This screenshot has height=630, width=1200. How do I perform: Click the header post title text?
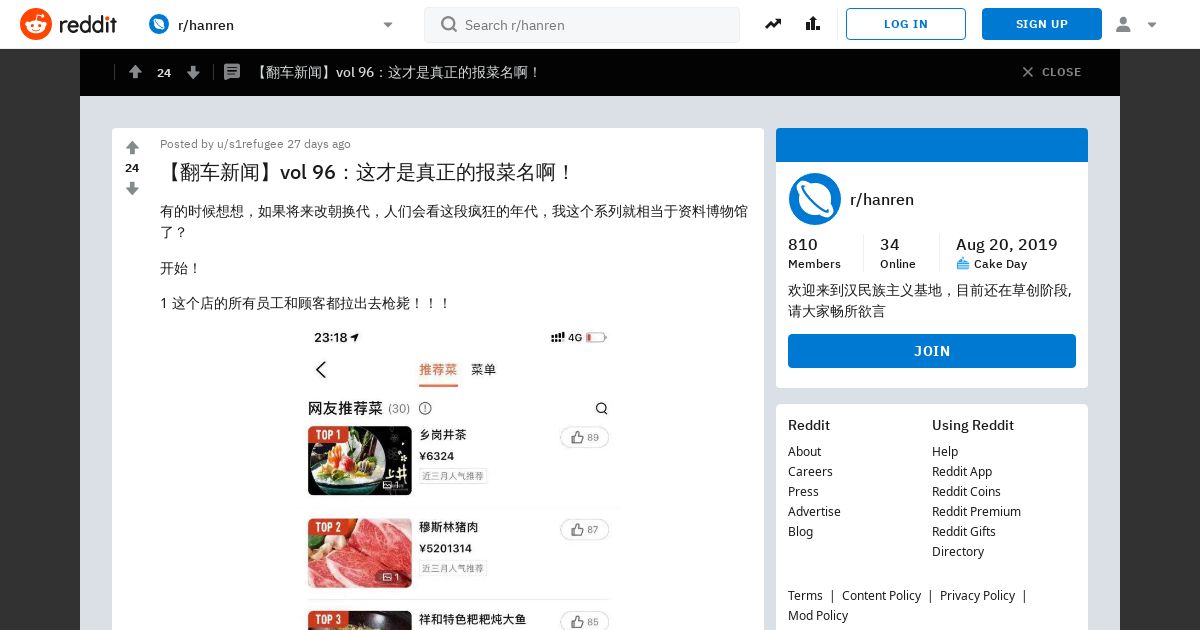(396, 72)
